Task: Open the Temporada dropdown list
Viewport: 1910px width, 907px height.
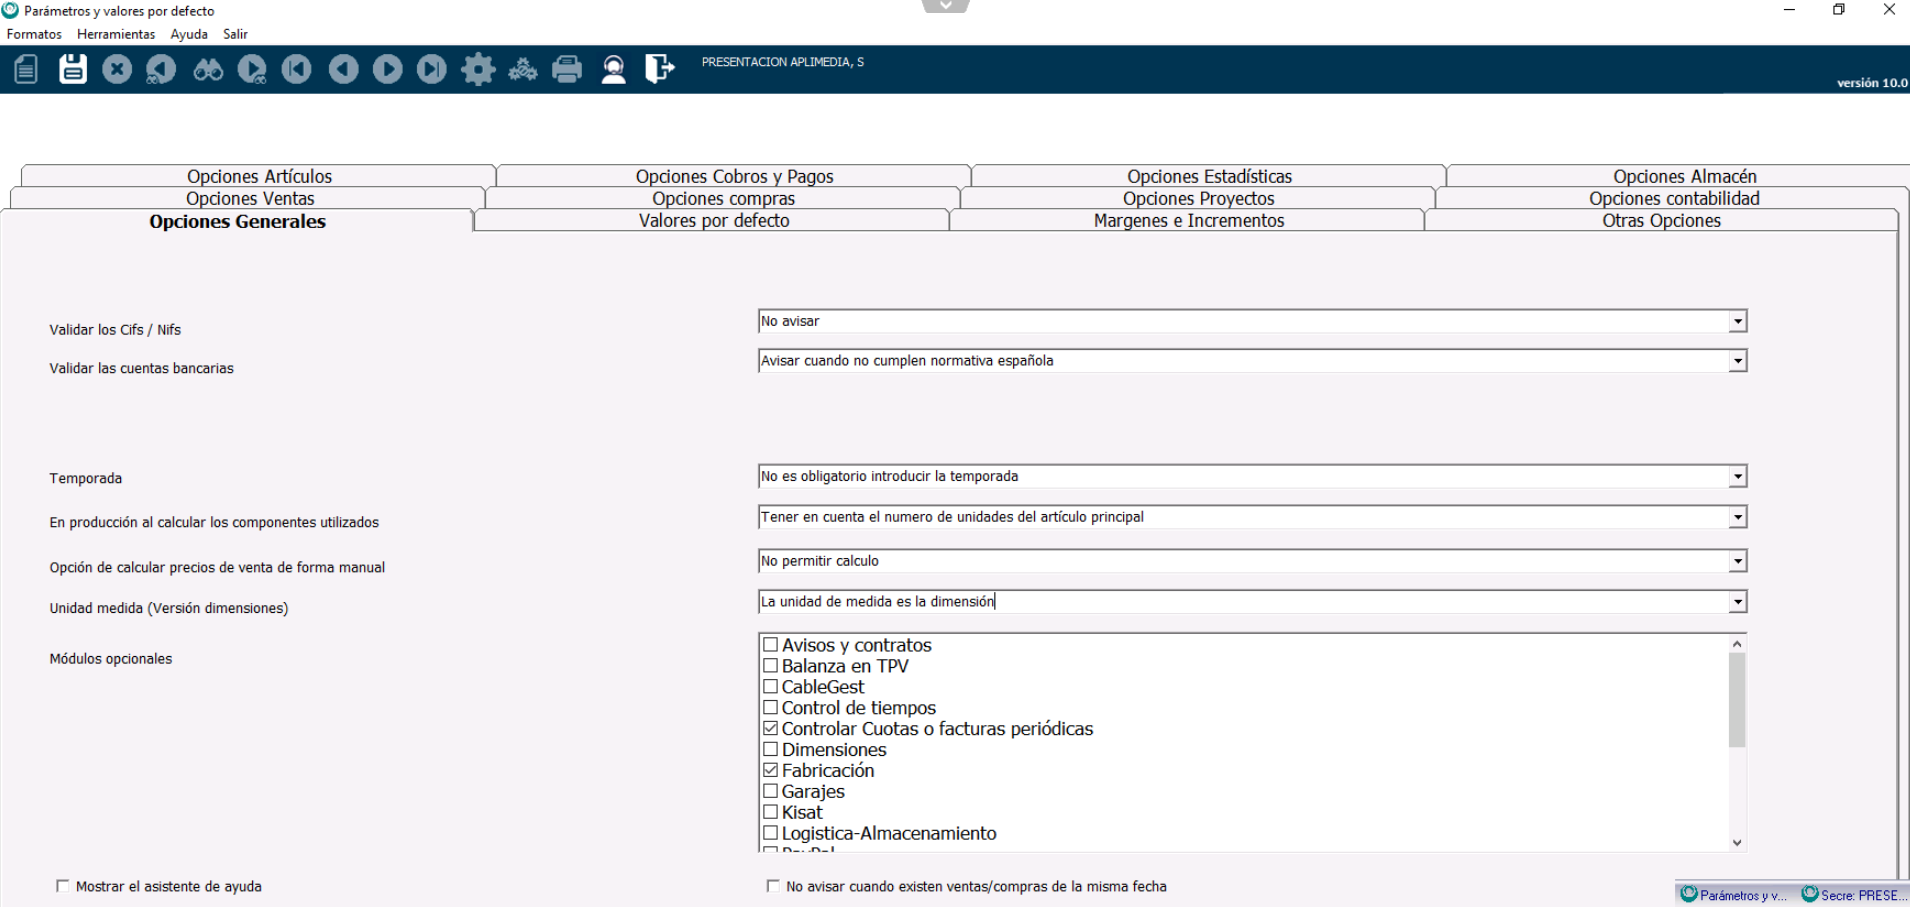Action: 1737,477
